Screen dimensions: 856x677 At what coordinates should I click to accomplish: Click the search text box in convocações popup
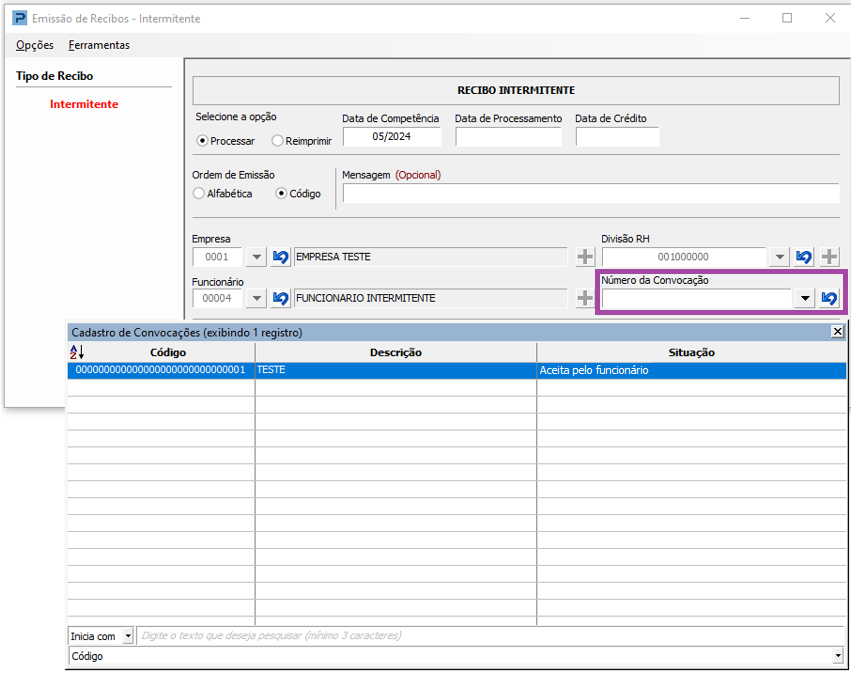tap(490, 636)
